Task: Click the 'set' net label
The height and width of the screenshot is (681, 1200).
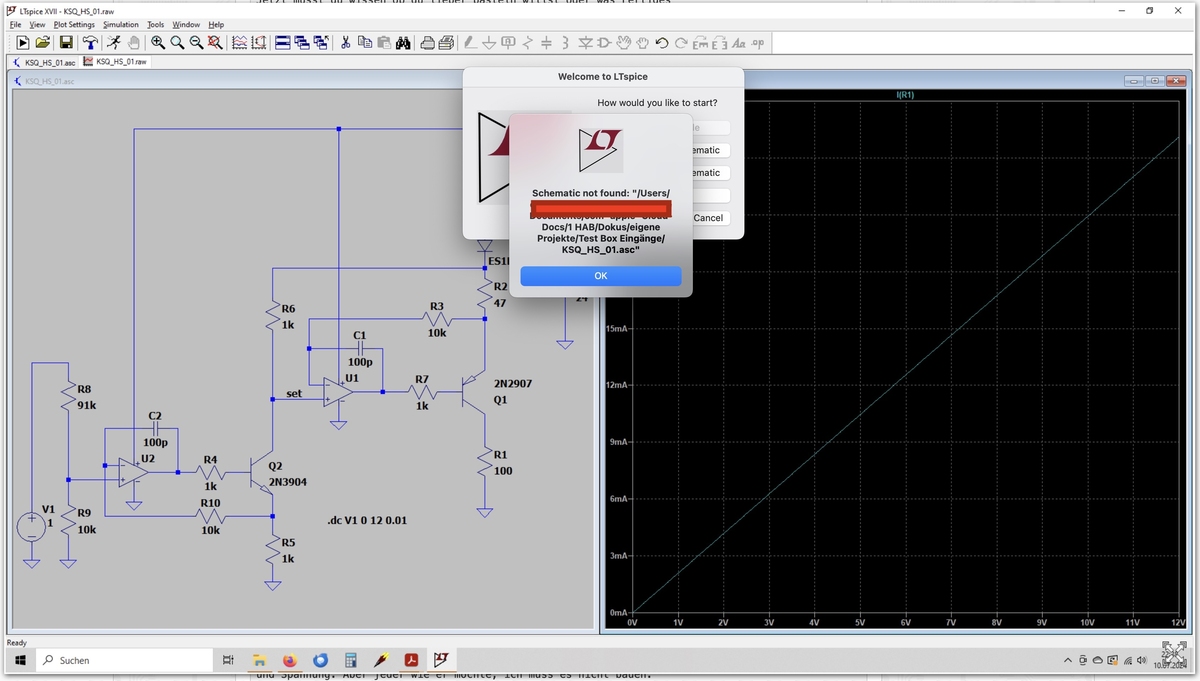Action: tap(294, 393)
